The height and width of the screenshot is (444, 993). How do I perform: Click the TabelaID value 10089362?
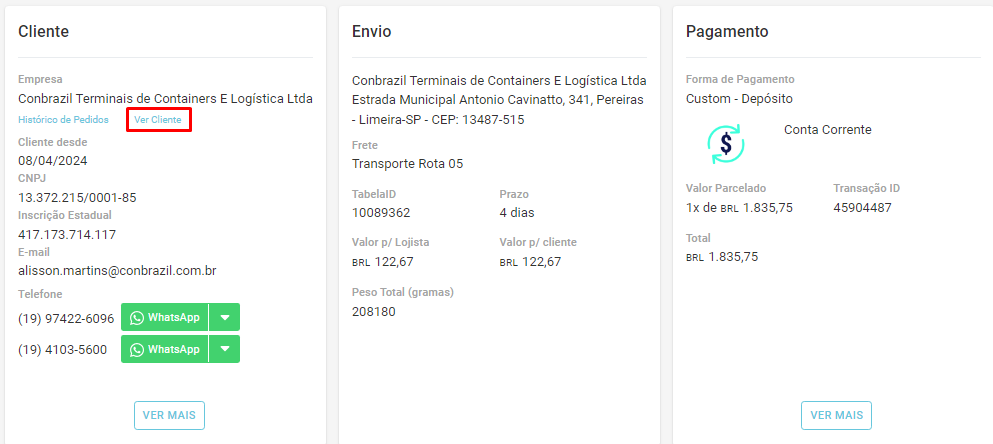381,213
